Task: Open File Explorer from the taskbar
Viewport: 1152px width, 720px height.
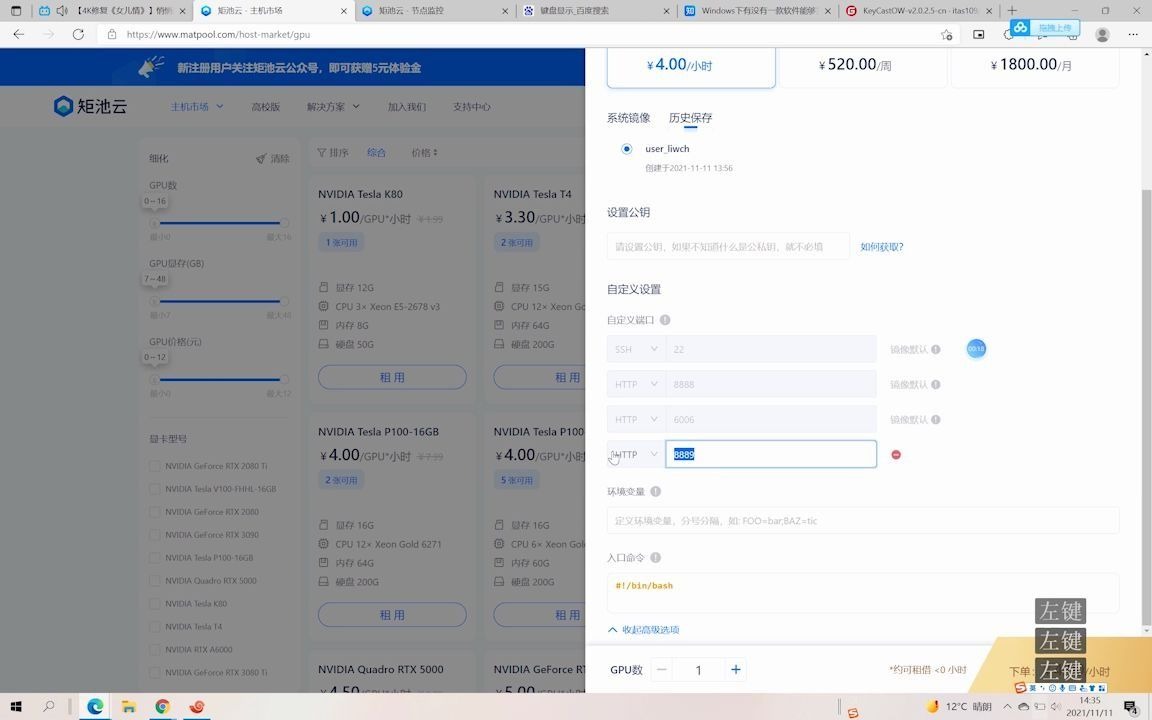Action: (129, 707)
